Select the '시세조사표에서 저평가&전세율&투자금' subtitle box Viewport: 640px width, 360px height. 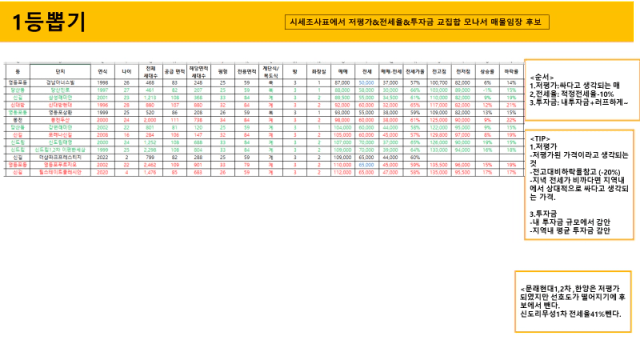(417, 22)
